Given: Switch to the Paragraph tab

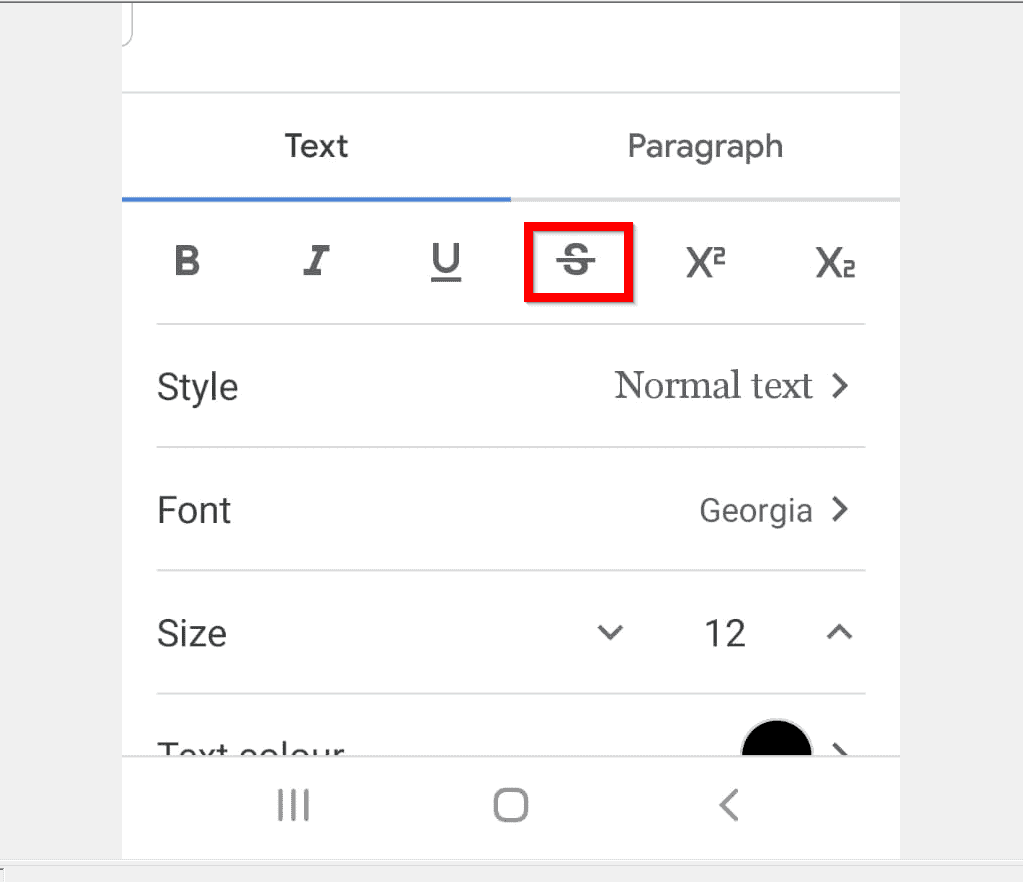Looking at the screenshot, I should tap(705, 146).
